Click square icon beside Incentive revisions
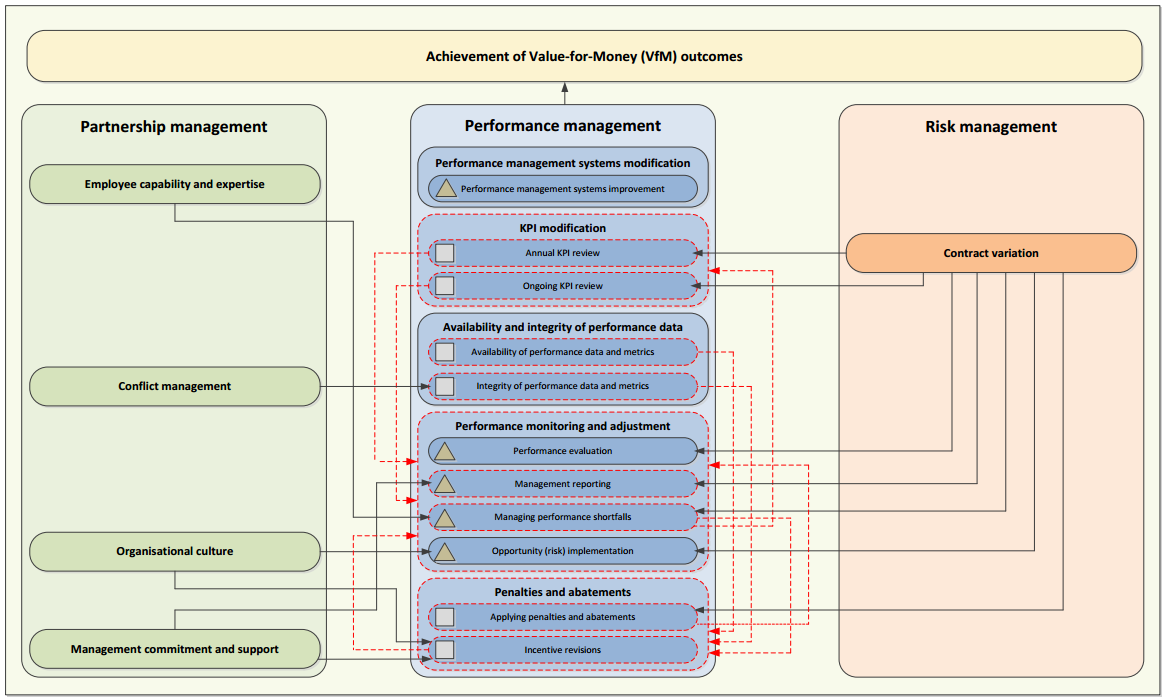The height and width of the screenshot is (700, 1165). [444, 650]
